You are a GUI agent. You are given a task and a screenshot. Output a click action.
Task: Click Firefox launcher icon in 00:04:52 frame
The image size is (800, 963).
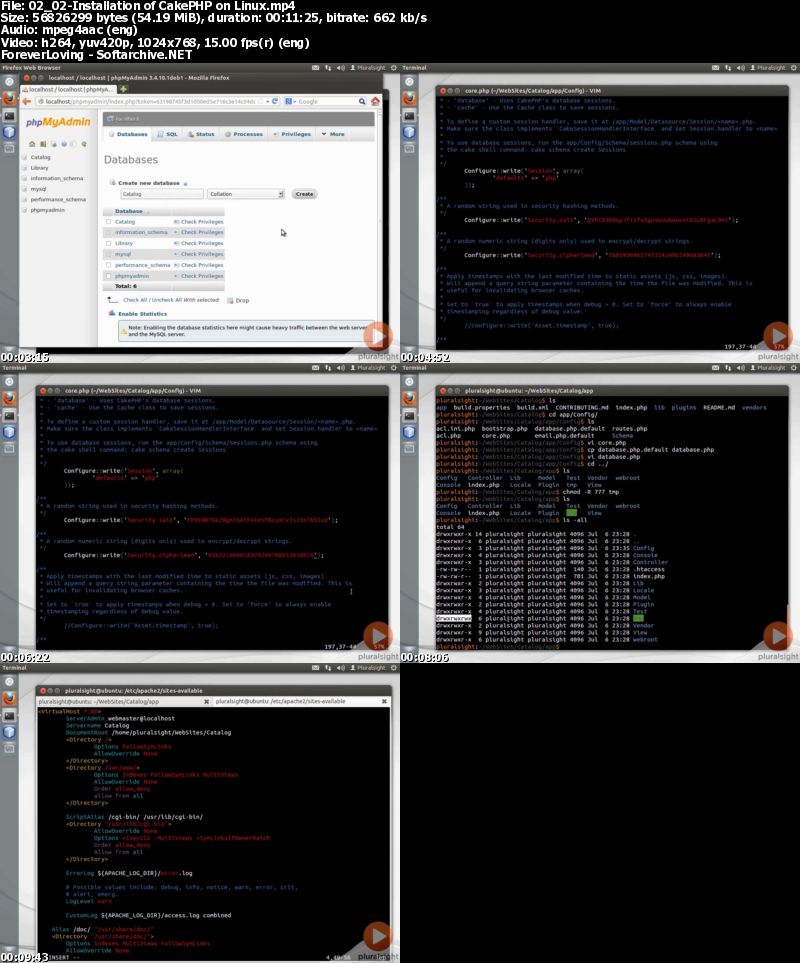(410, 98)
